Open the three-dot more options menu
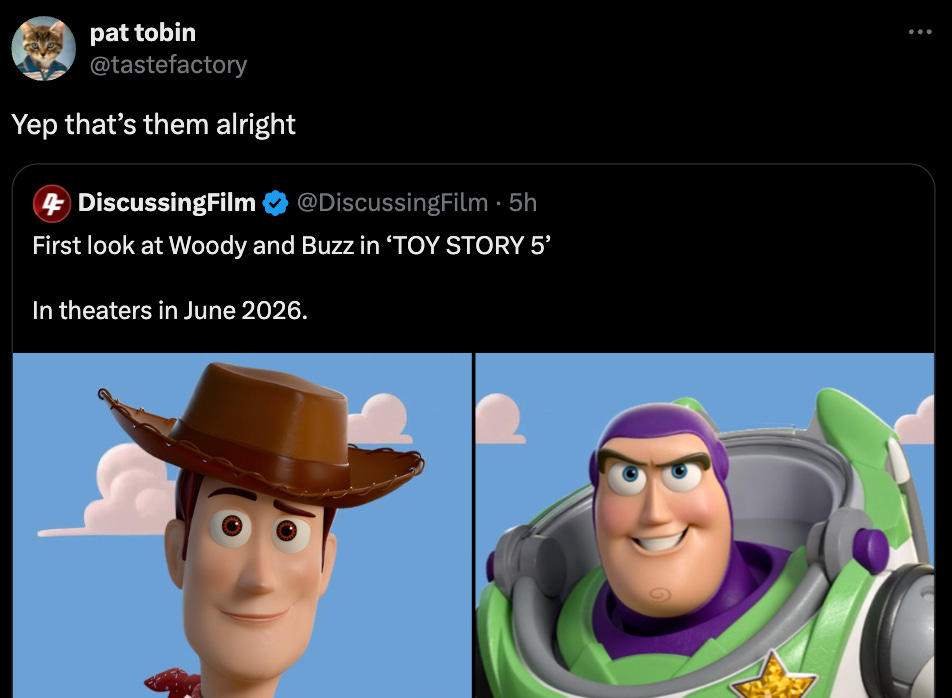952x698 pixels. (920, 32)
